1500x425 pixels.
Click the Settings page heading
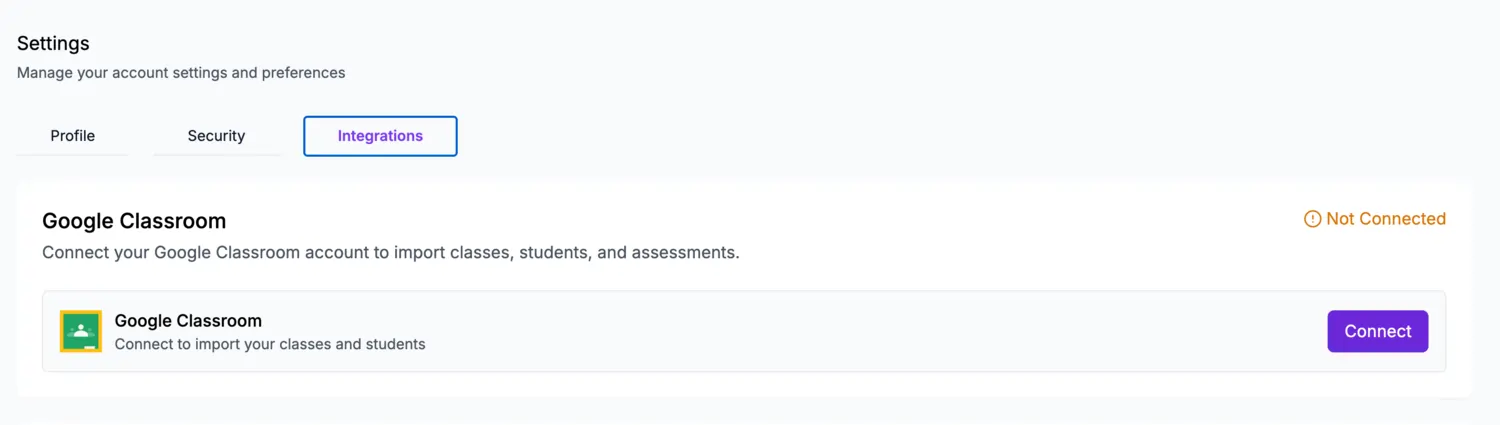coord(53,43)
